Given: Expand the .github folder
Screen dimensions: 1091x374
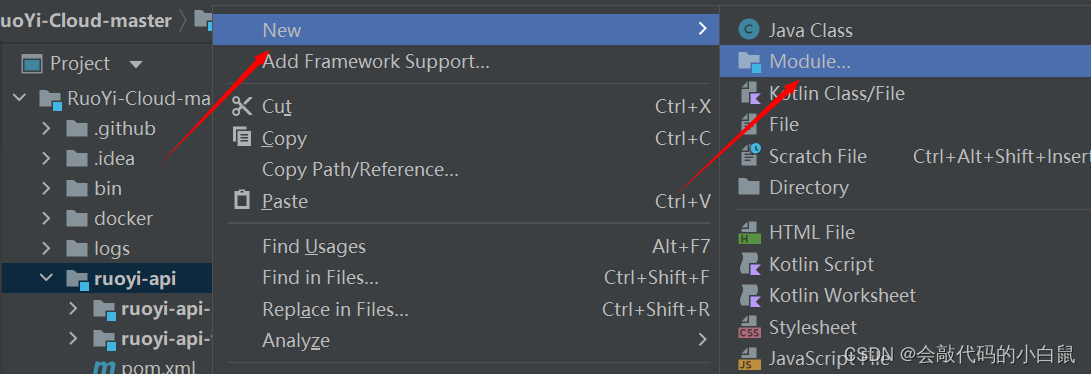Looking at the screenshot, I should (x=46, y=129).
